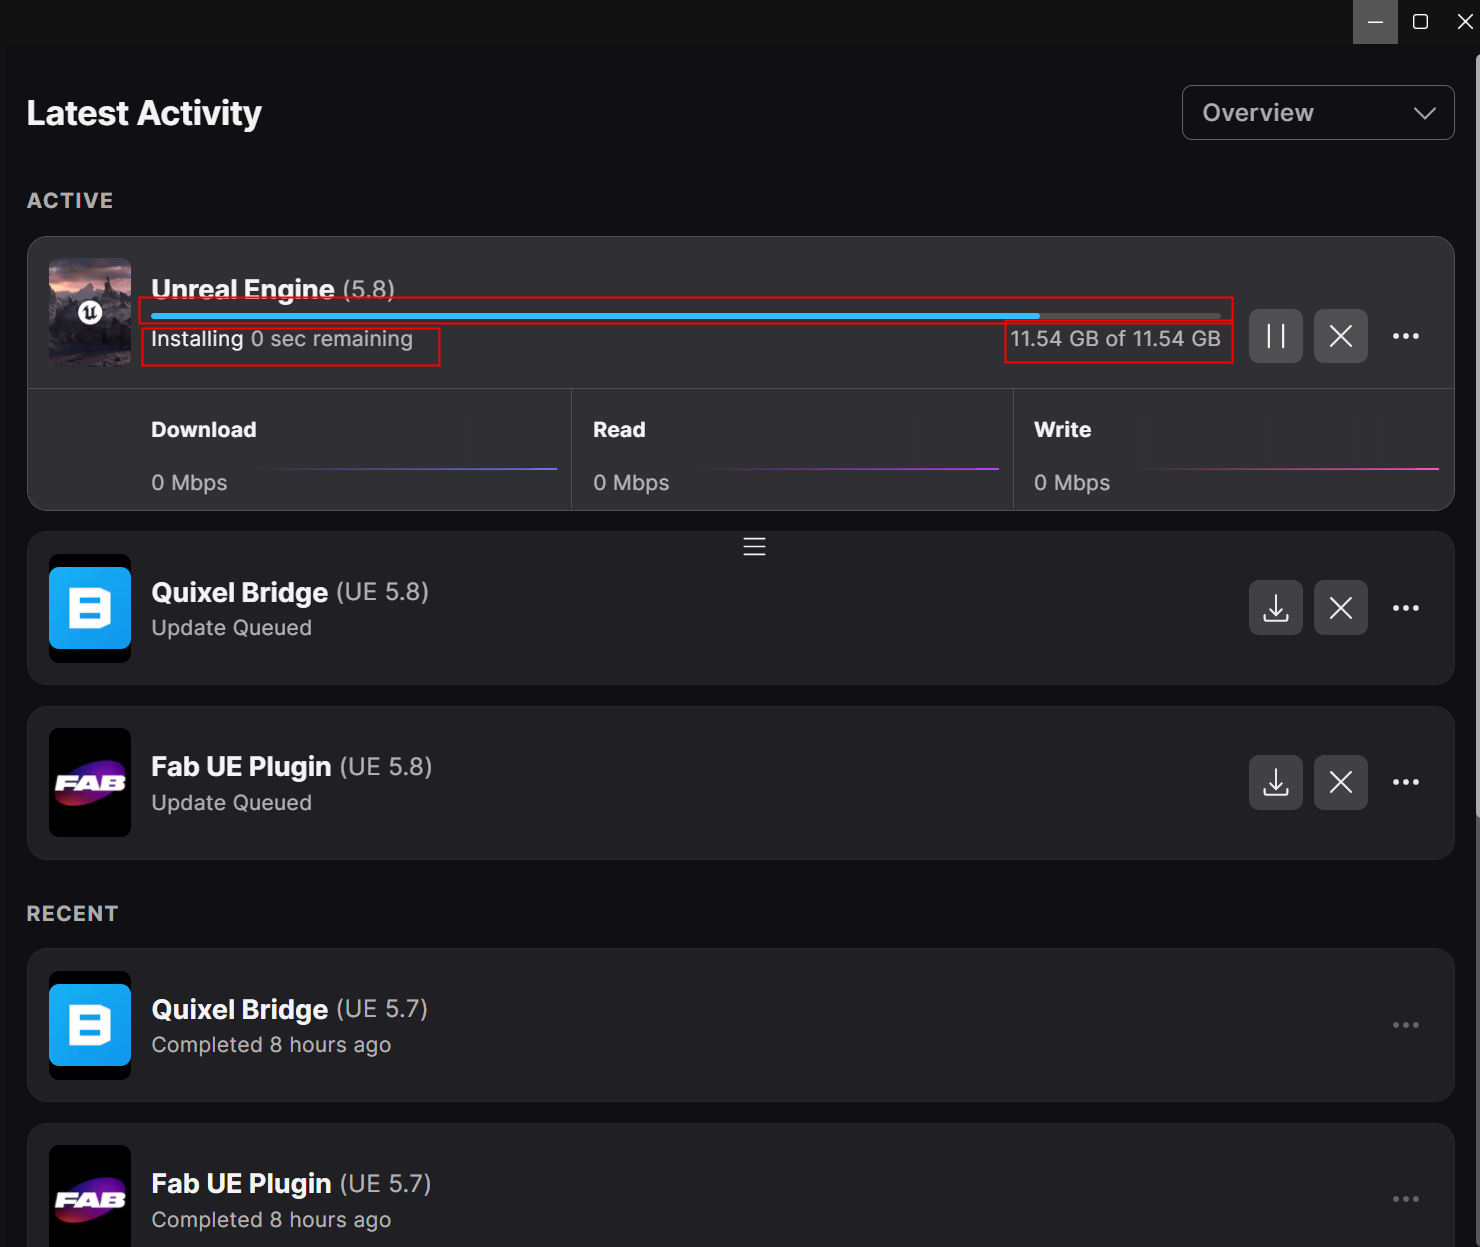Click the Unreal Engine thumbnail image

point(90,312)
